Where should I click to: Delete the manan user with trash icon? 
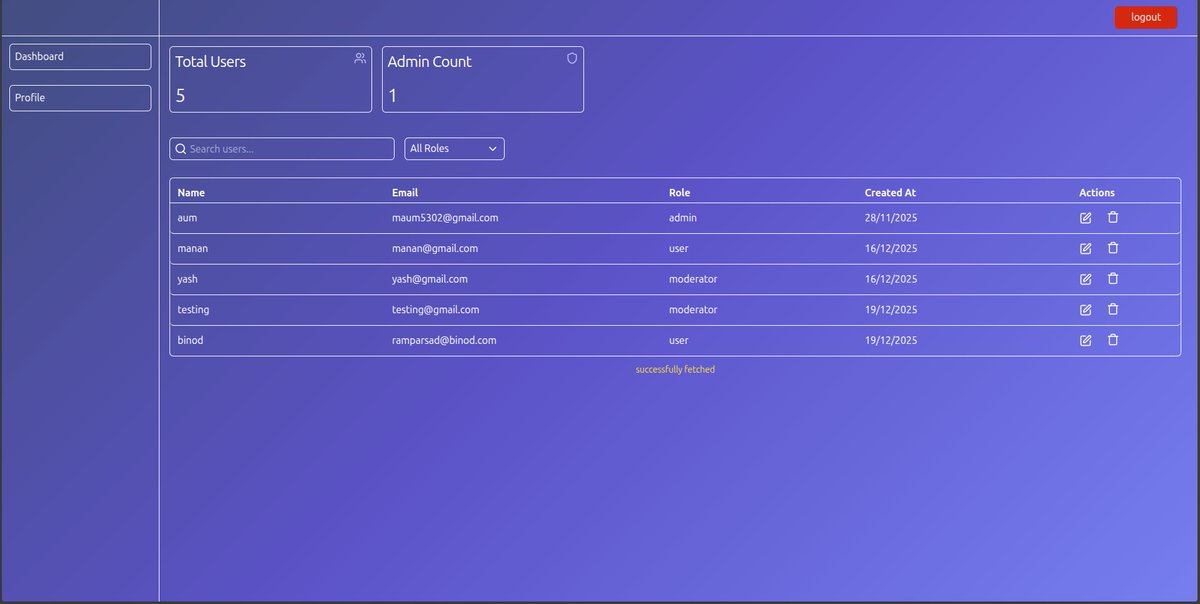1113,248
